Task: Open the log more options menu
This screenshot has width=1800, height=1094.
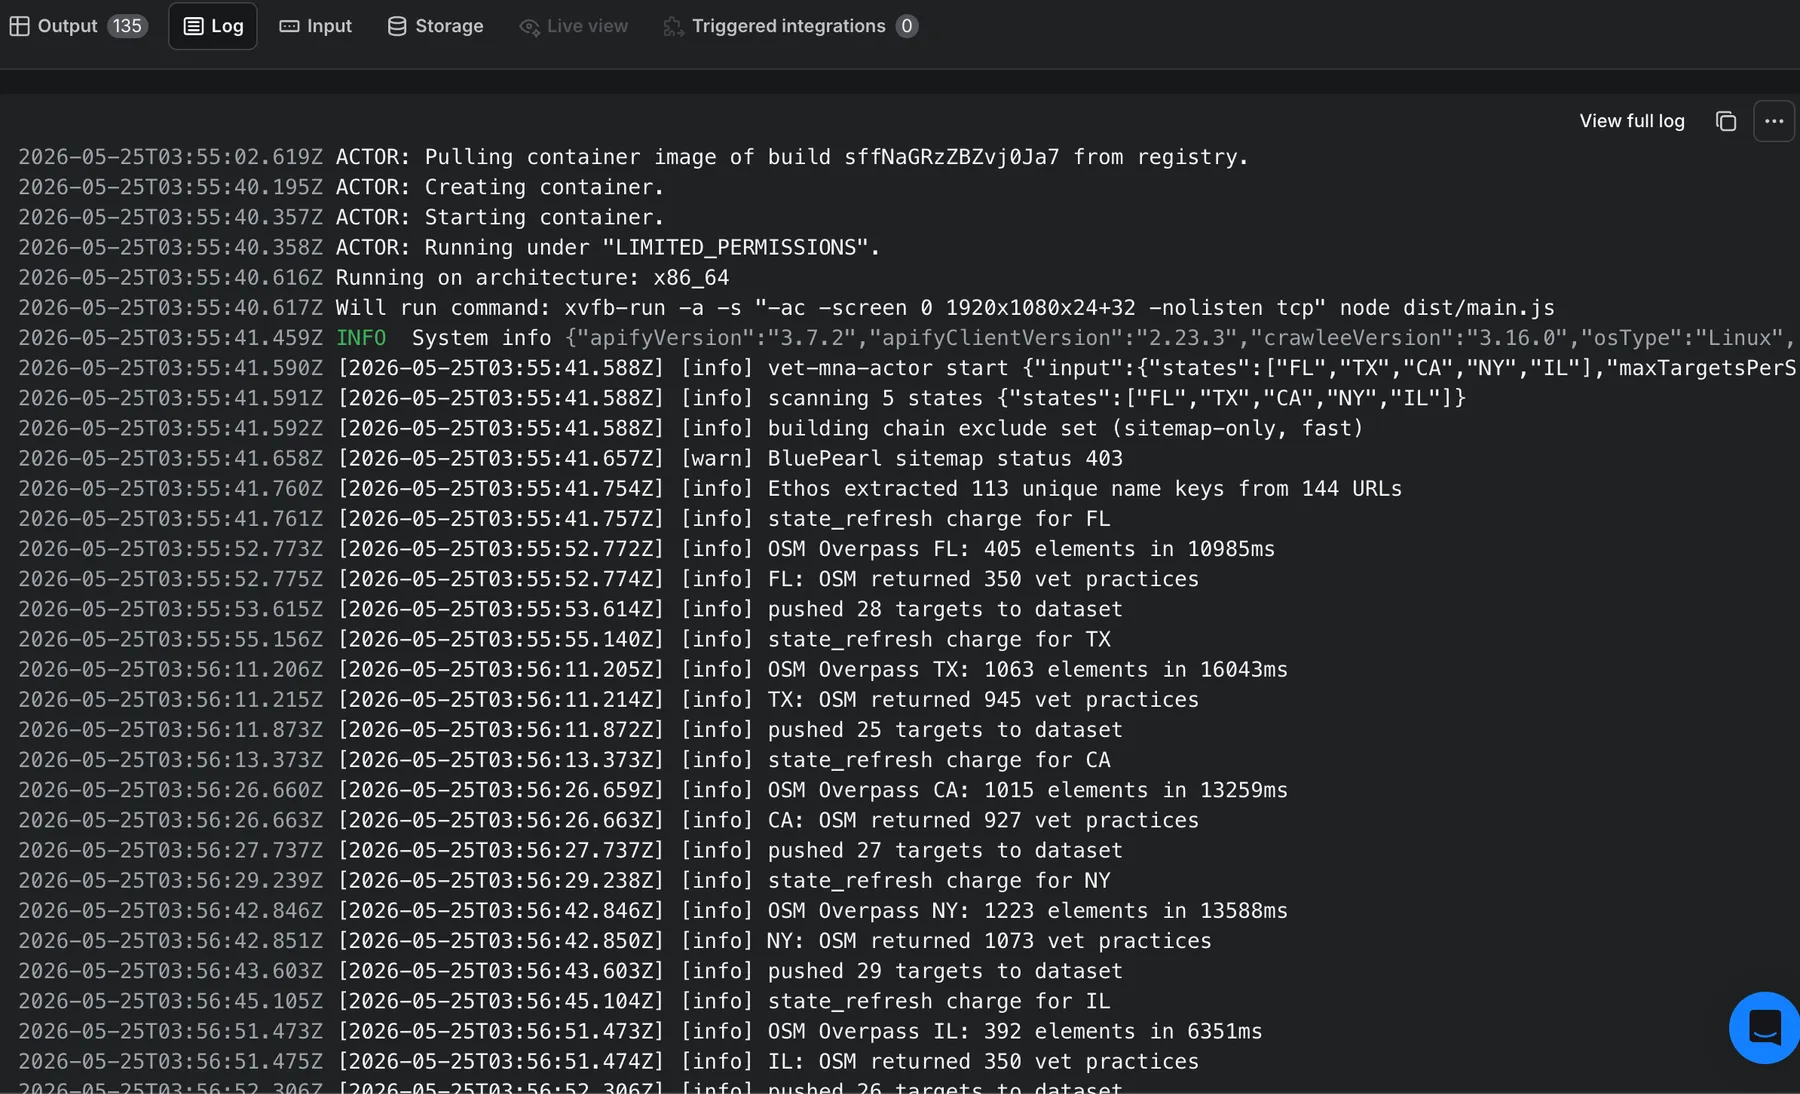Action: pos(1774,121)
